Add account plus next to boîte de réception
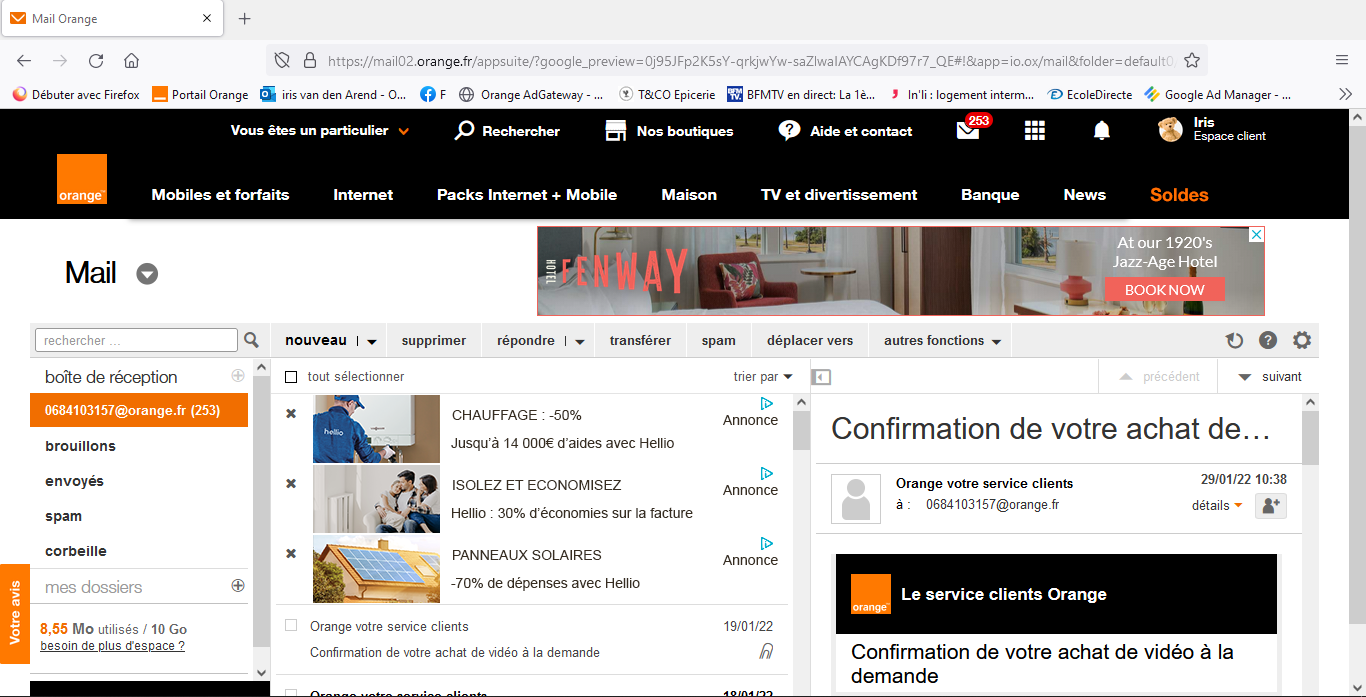Image resolution: width=1366 pixels, height=697 pixels. coord(238,376)
